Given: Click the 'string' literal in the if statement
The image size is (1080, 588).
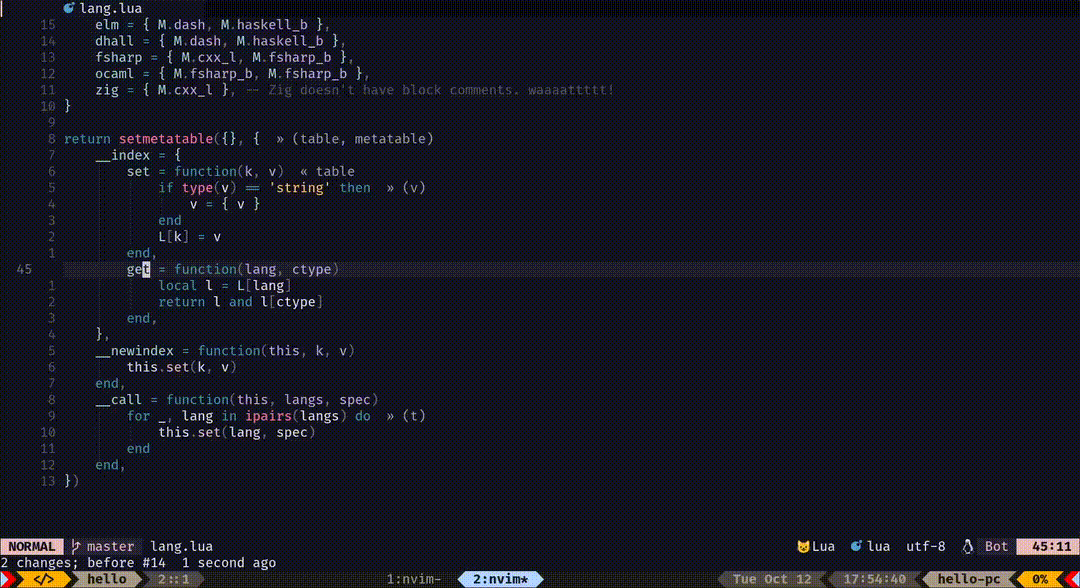Looking at the screenshot, I should (299, 188).
